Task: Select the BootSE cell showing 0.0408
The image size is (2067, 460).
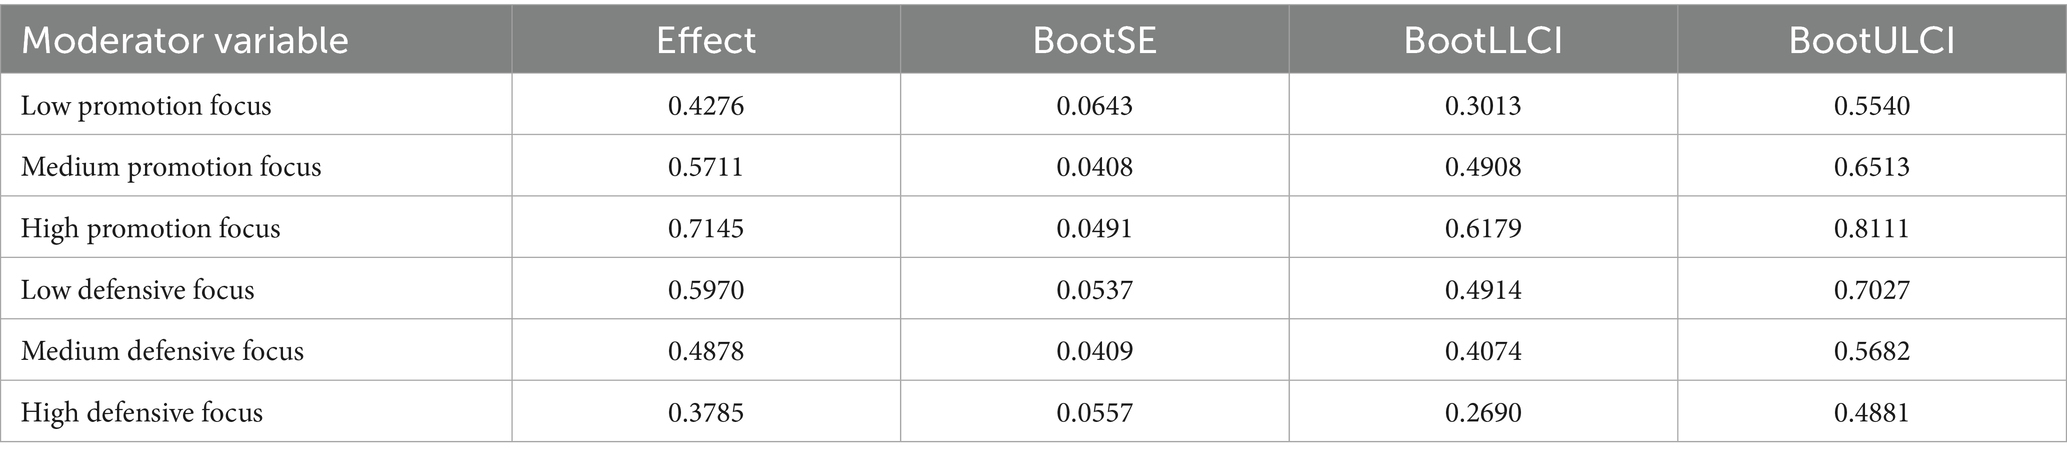Action: [x=1094, y=167]
